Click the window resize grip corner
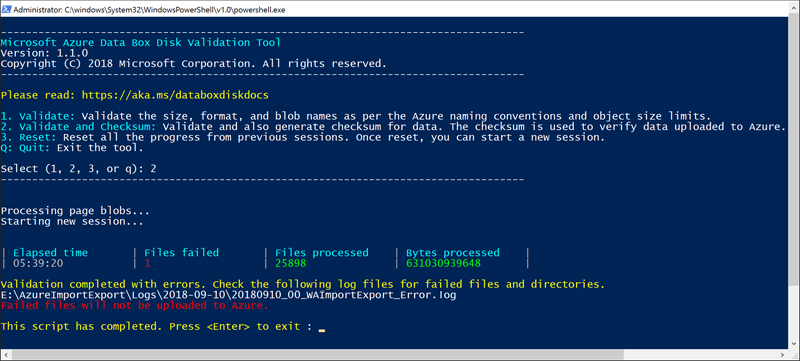Viewport: 800px width, 361px height. 795,354
